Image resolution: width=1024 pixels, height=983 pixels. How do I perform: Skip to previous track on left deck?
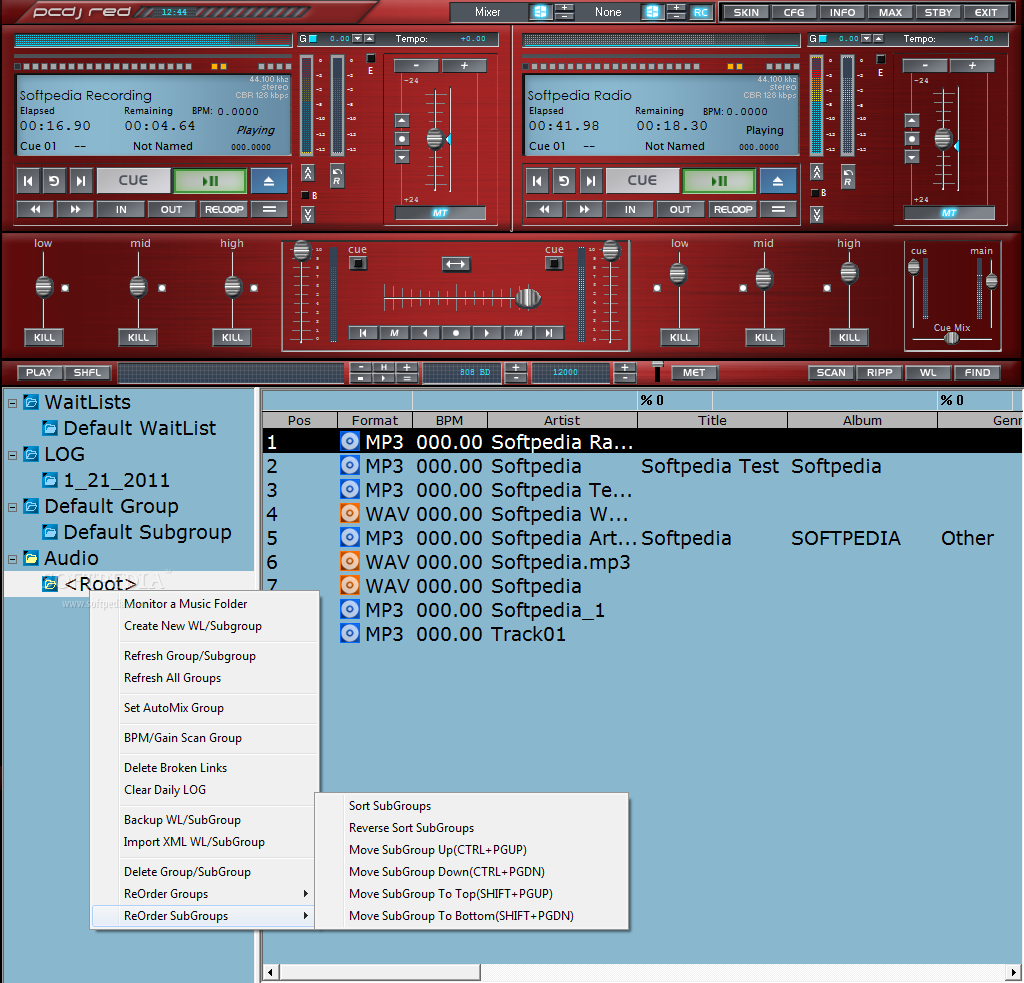pyautogui.click(x=28, y=181)
